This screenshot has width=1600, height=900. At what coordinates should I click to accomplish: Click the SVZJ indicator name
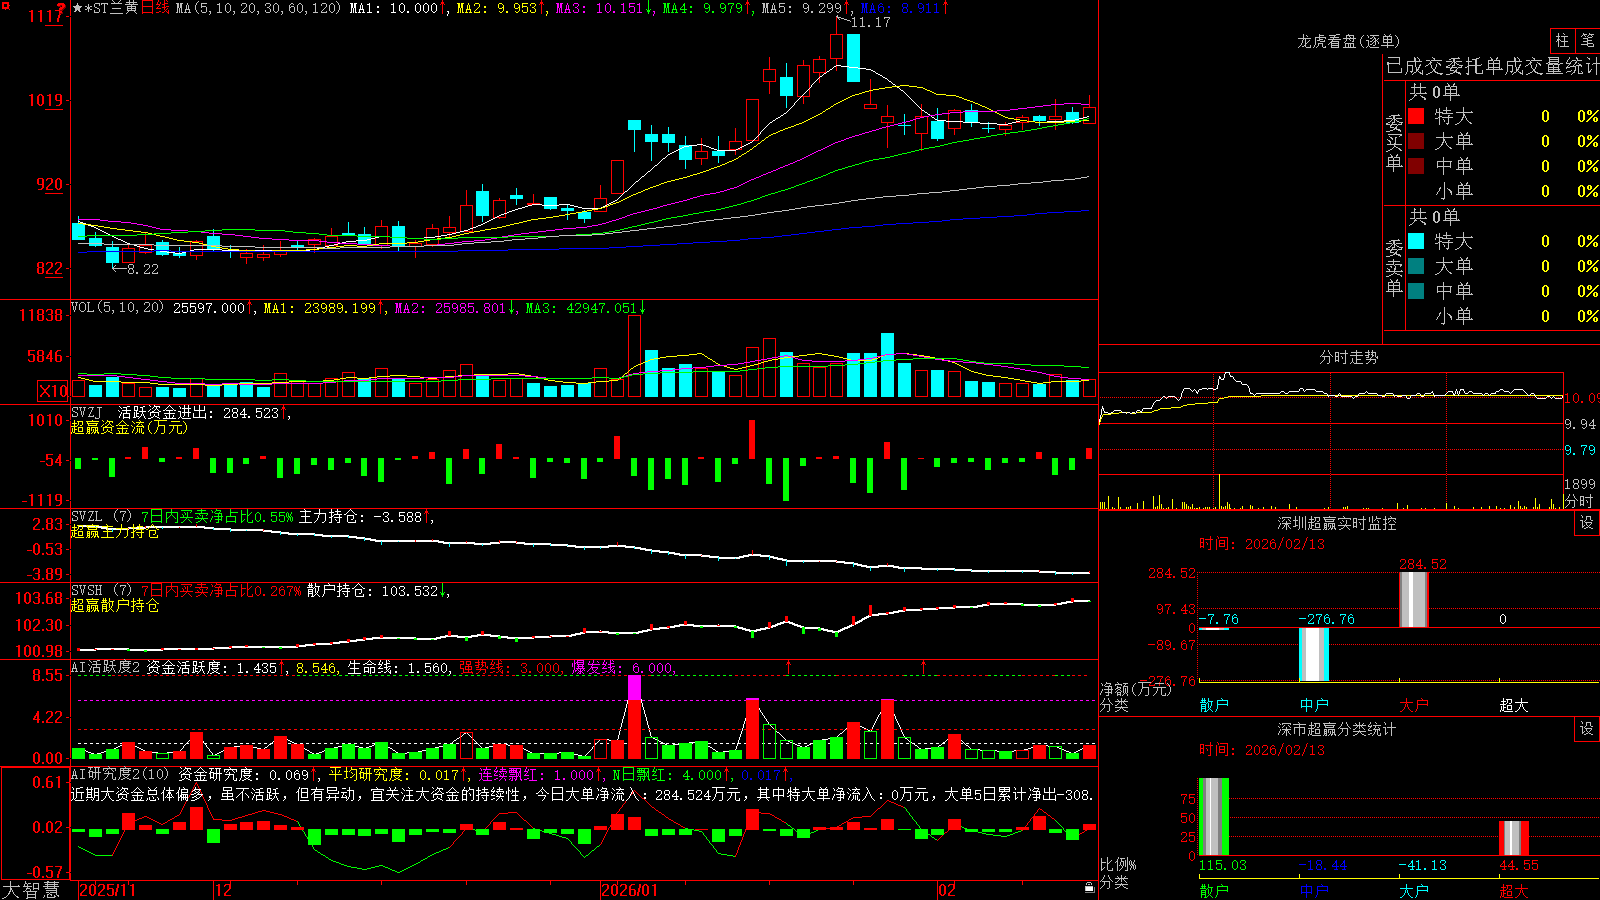tap(87, 412)
